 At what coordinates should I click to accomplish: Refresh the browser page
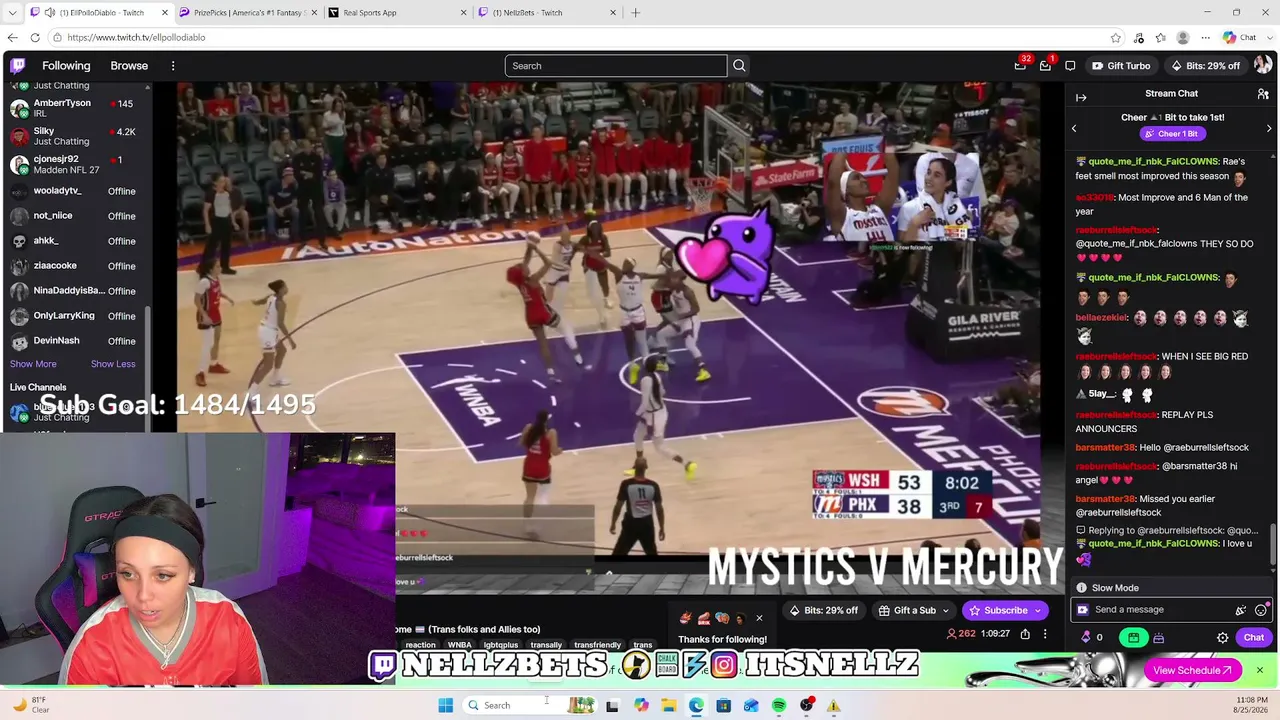35,38
